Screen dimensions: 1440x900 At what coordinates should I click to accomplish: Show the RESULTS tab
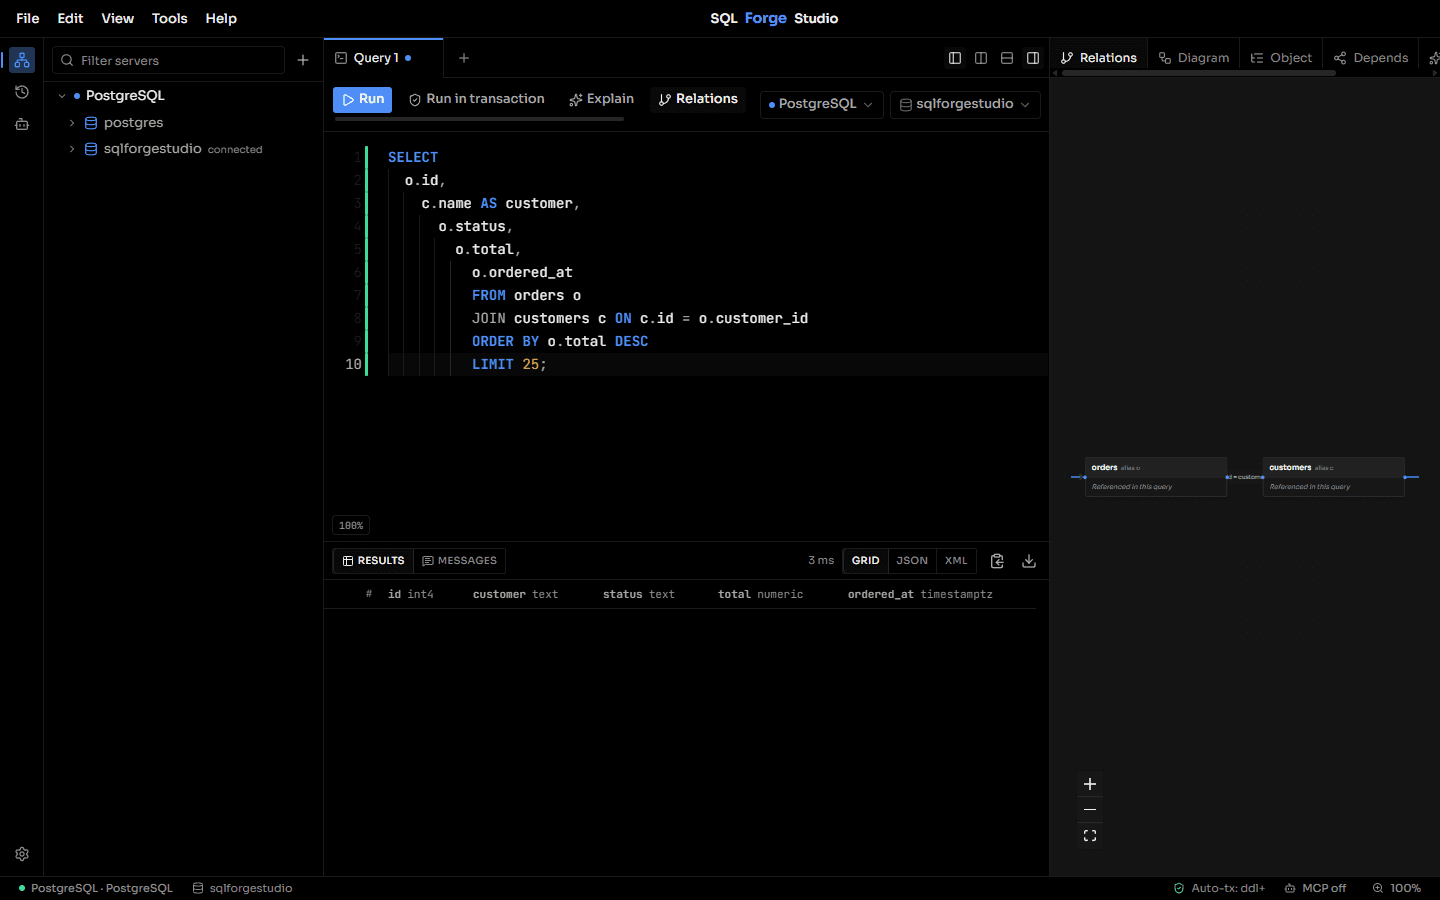[374, 561]
